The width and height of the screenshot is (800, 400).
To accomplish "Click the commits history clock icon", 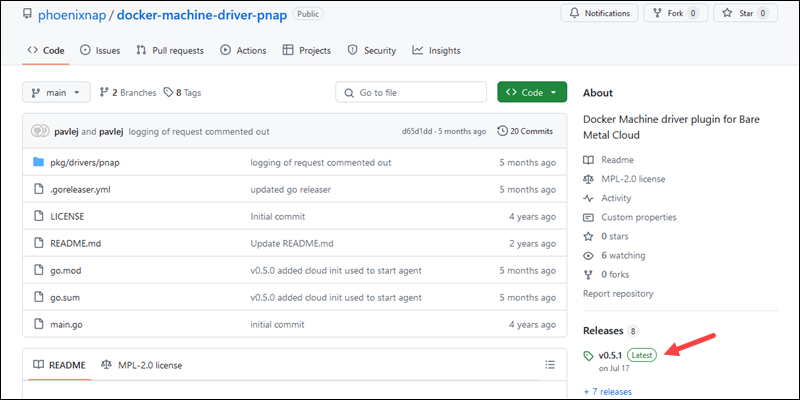I will (x=502, y=131).
